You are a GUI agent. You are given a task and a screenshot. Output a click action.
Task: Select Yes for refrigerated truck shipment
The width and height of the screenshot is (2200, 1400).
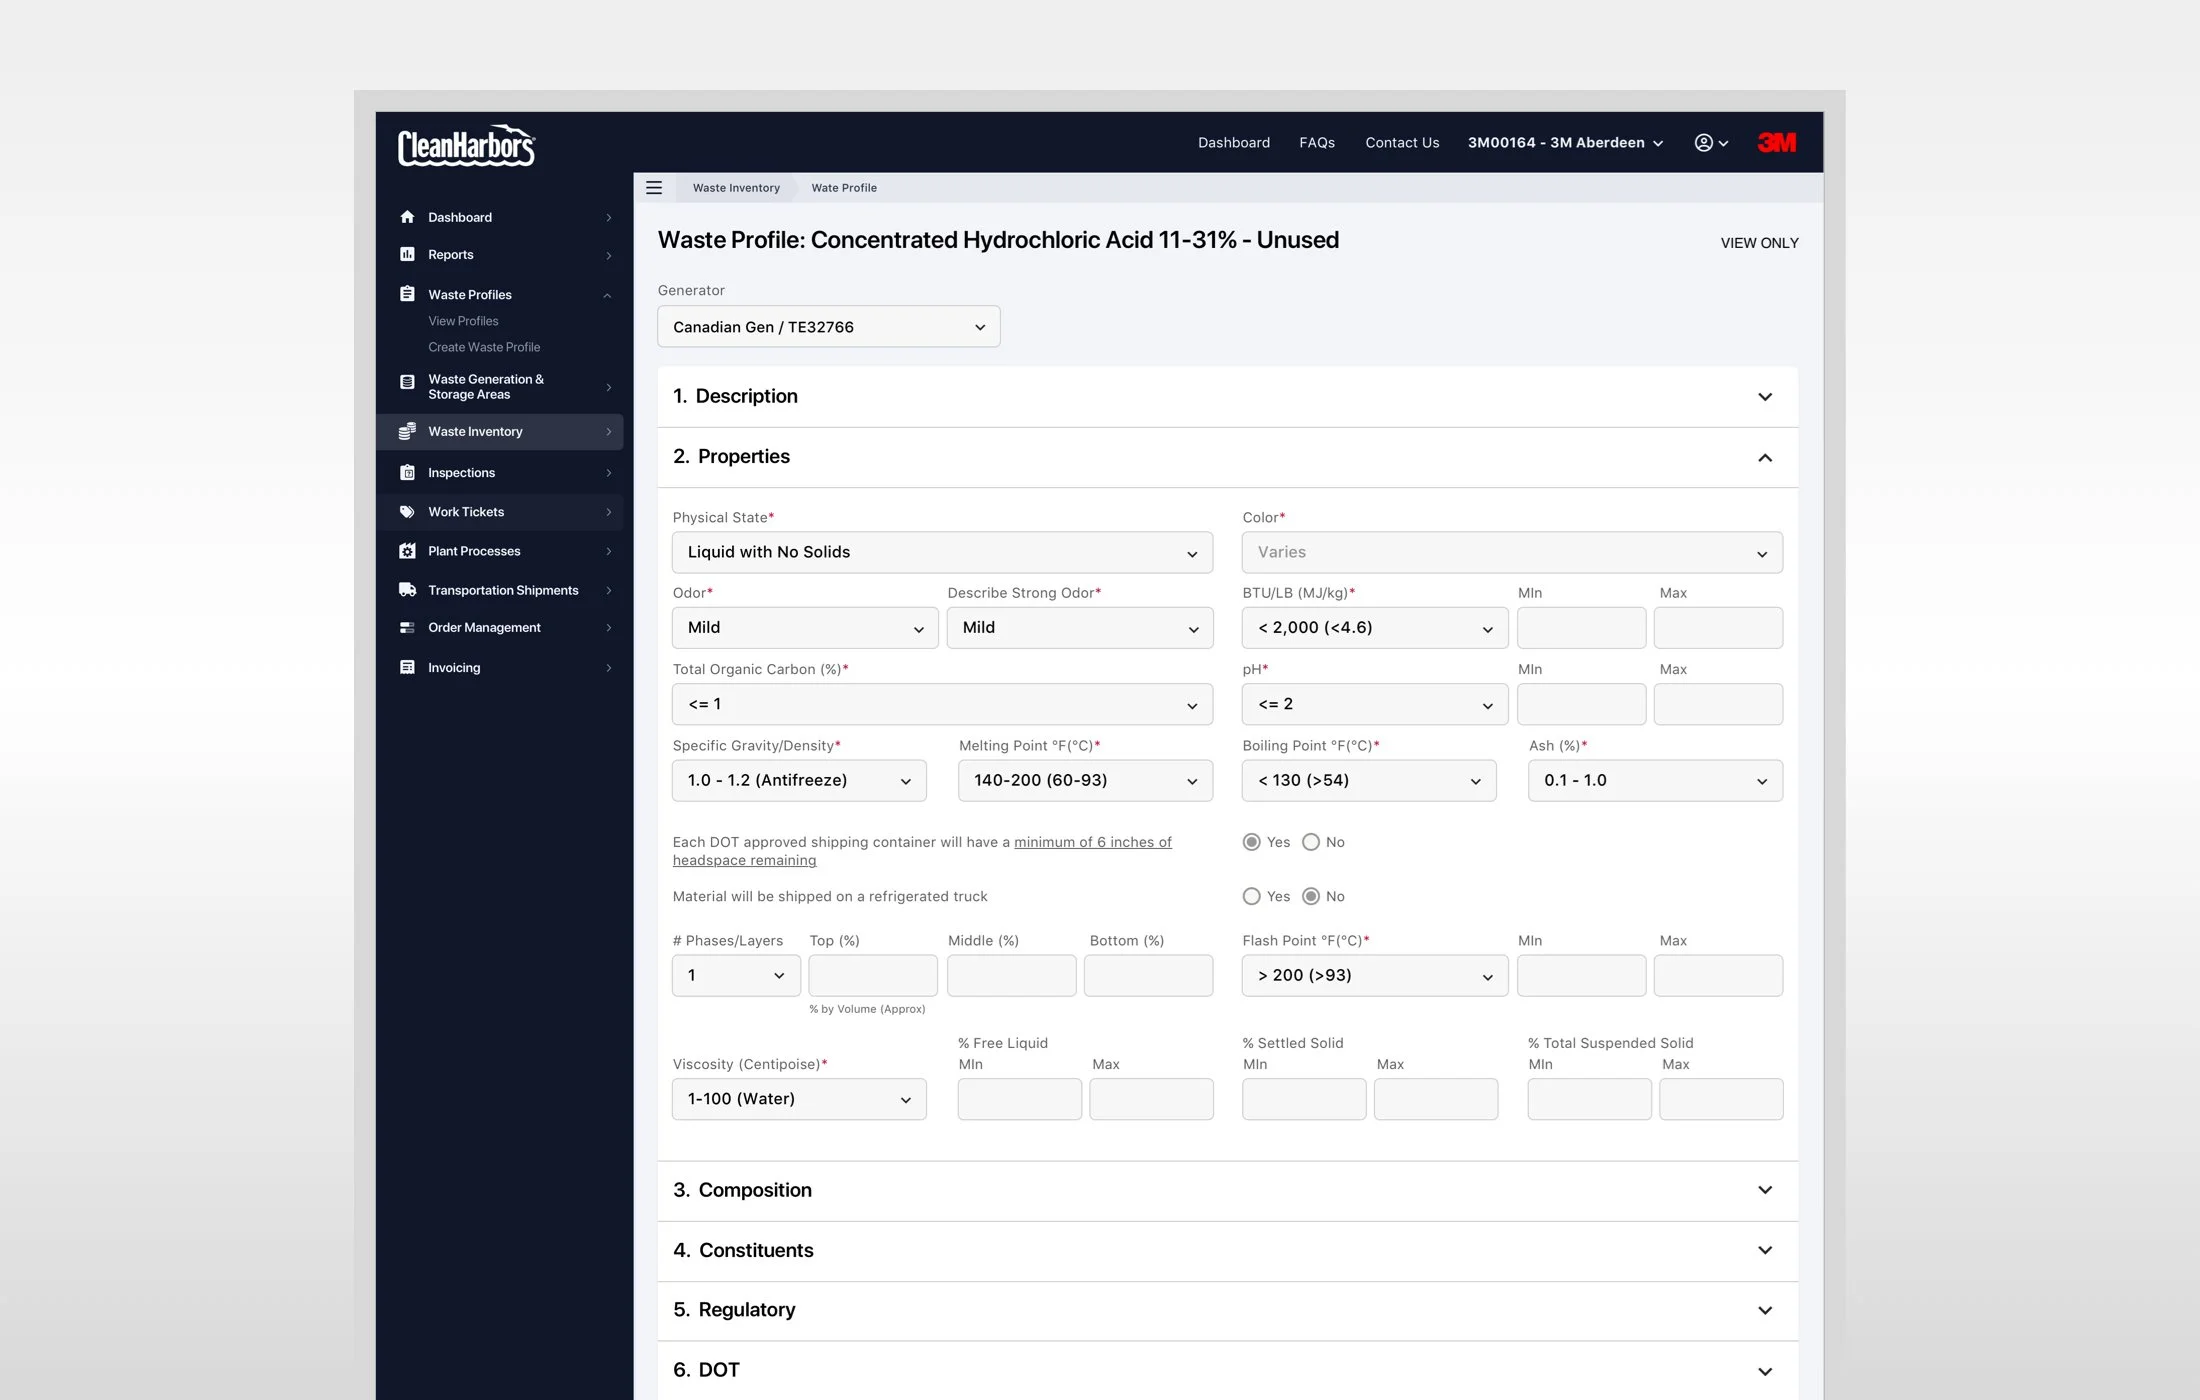tap(1251, 896)
